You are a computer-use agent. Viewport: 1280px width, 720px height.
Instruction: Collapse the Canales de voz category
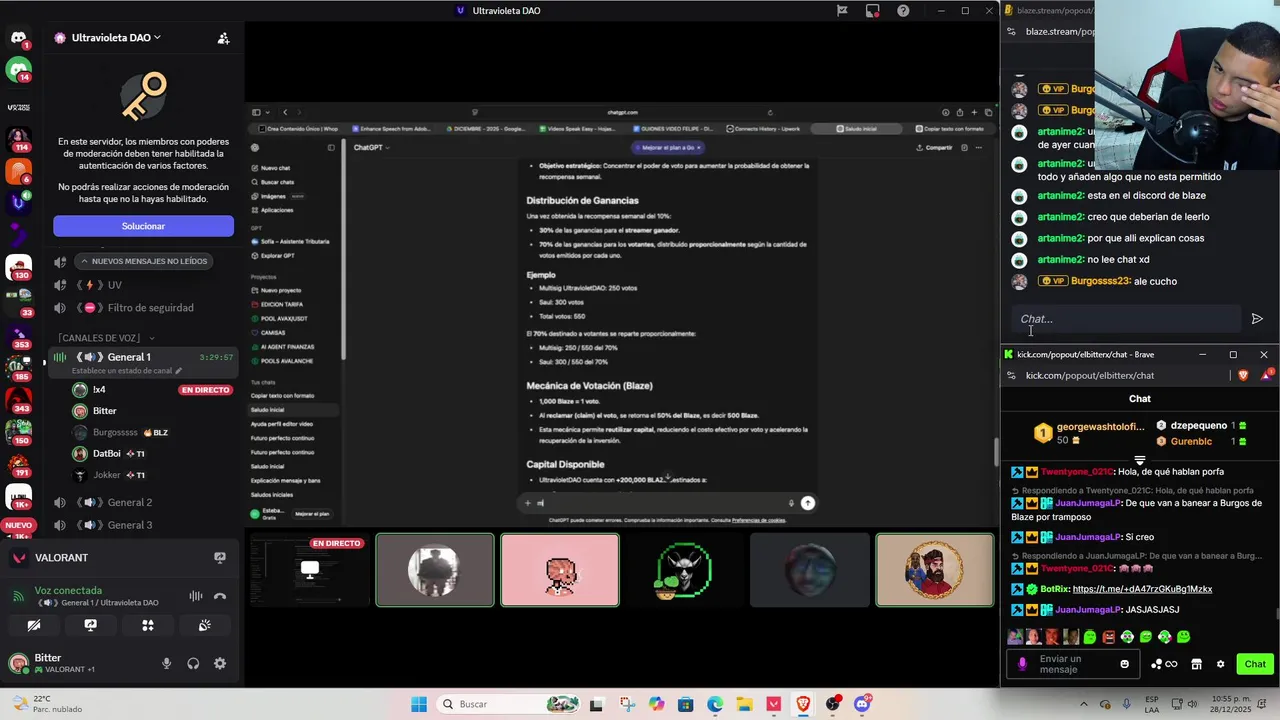pyautogui.click(x=106, y=338)
